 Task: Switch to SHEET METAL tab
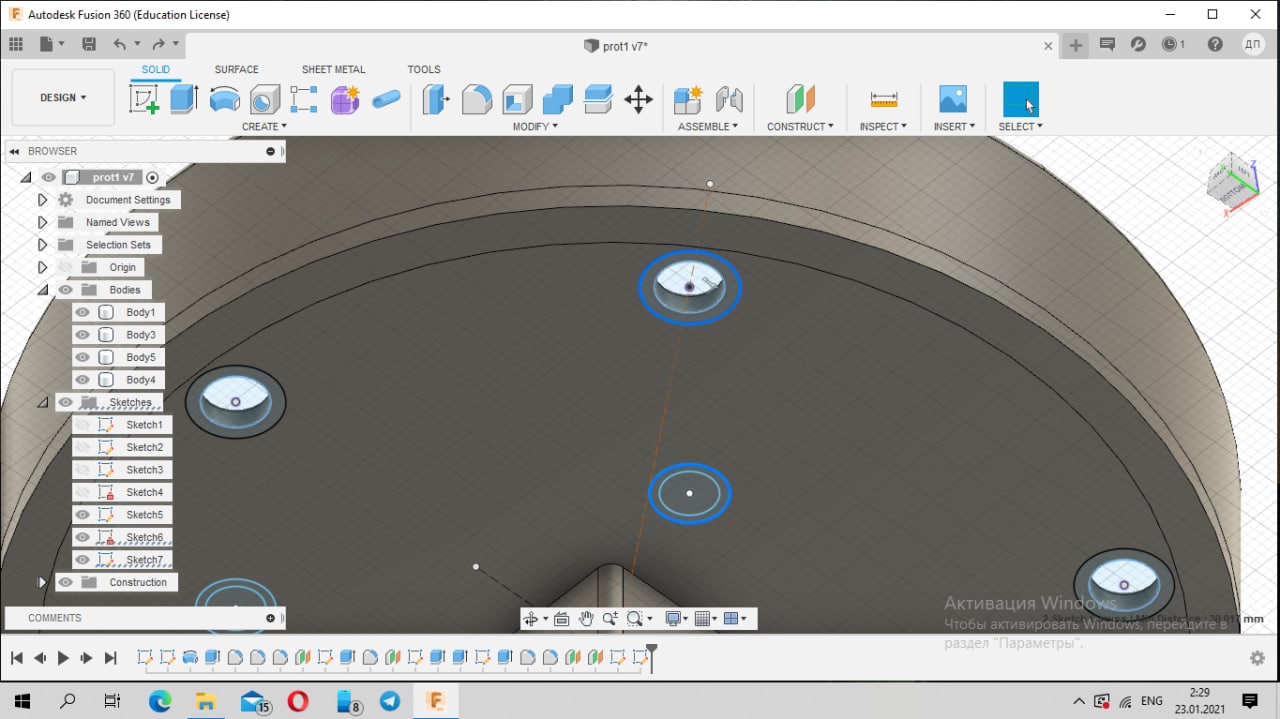point(334,69)
